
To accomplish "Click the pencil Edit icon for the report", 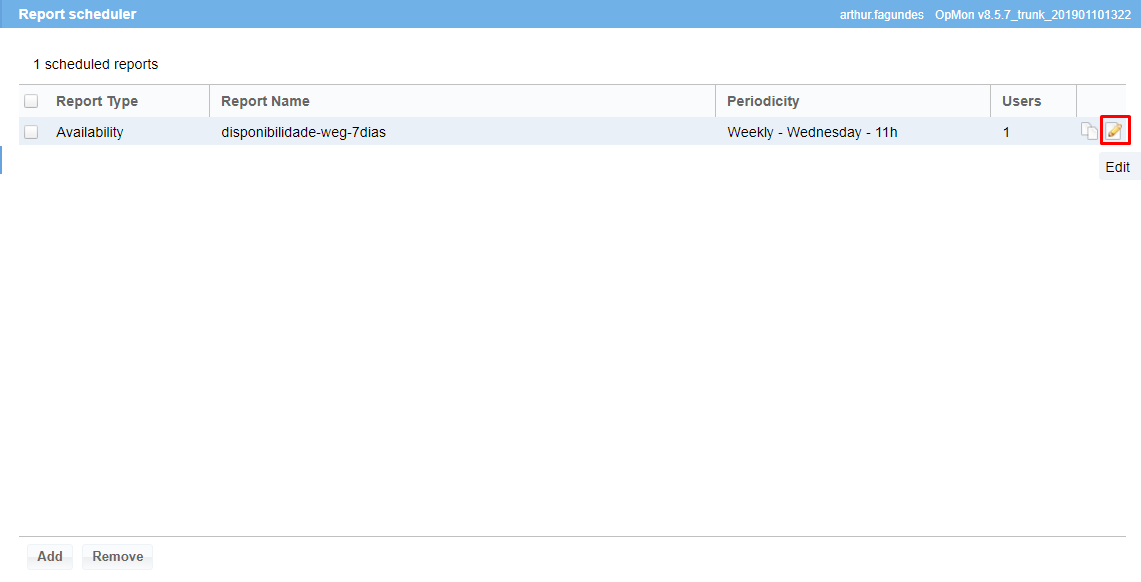I will pyautogui.click(x=1114, y=131).
